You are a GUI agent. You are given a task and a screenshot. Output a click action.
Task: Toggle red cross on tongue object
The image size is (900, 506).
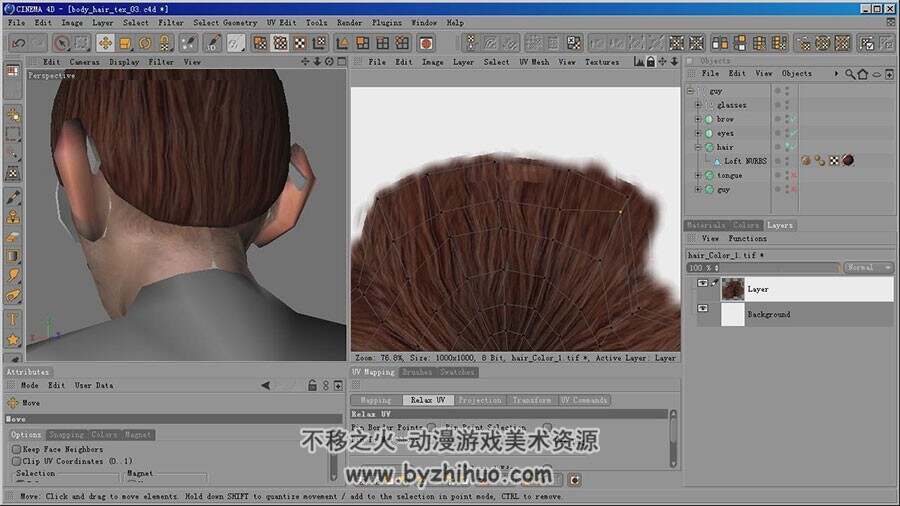tap(794, 176)
